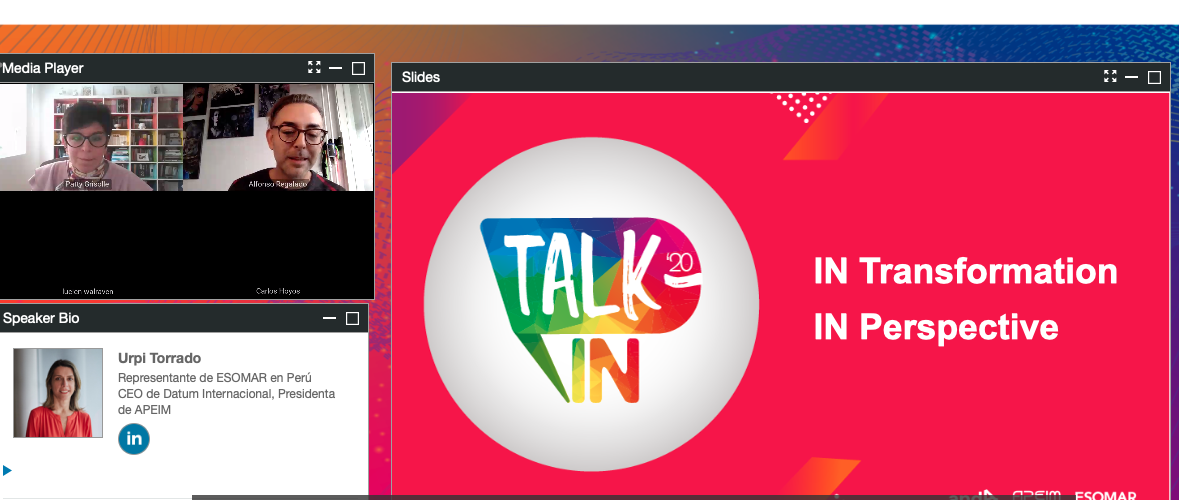
Task: Click the 'IN Perspective' slide text
Action: point(936,327)
